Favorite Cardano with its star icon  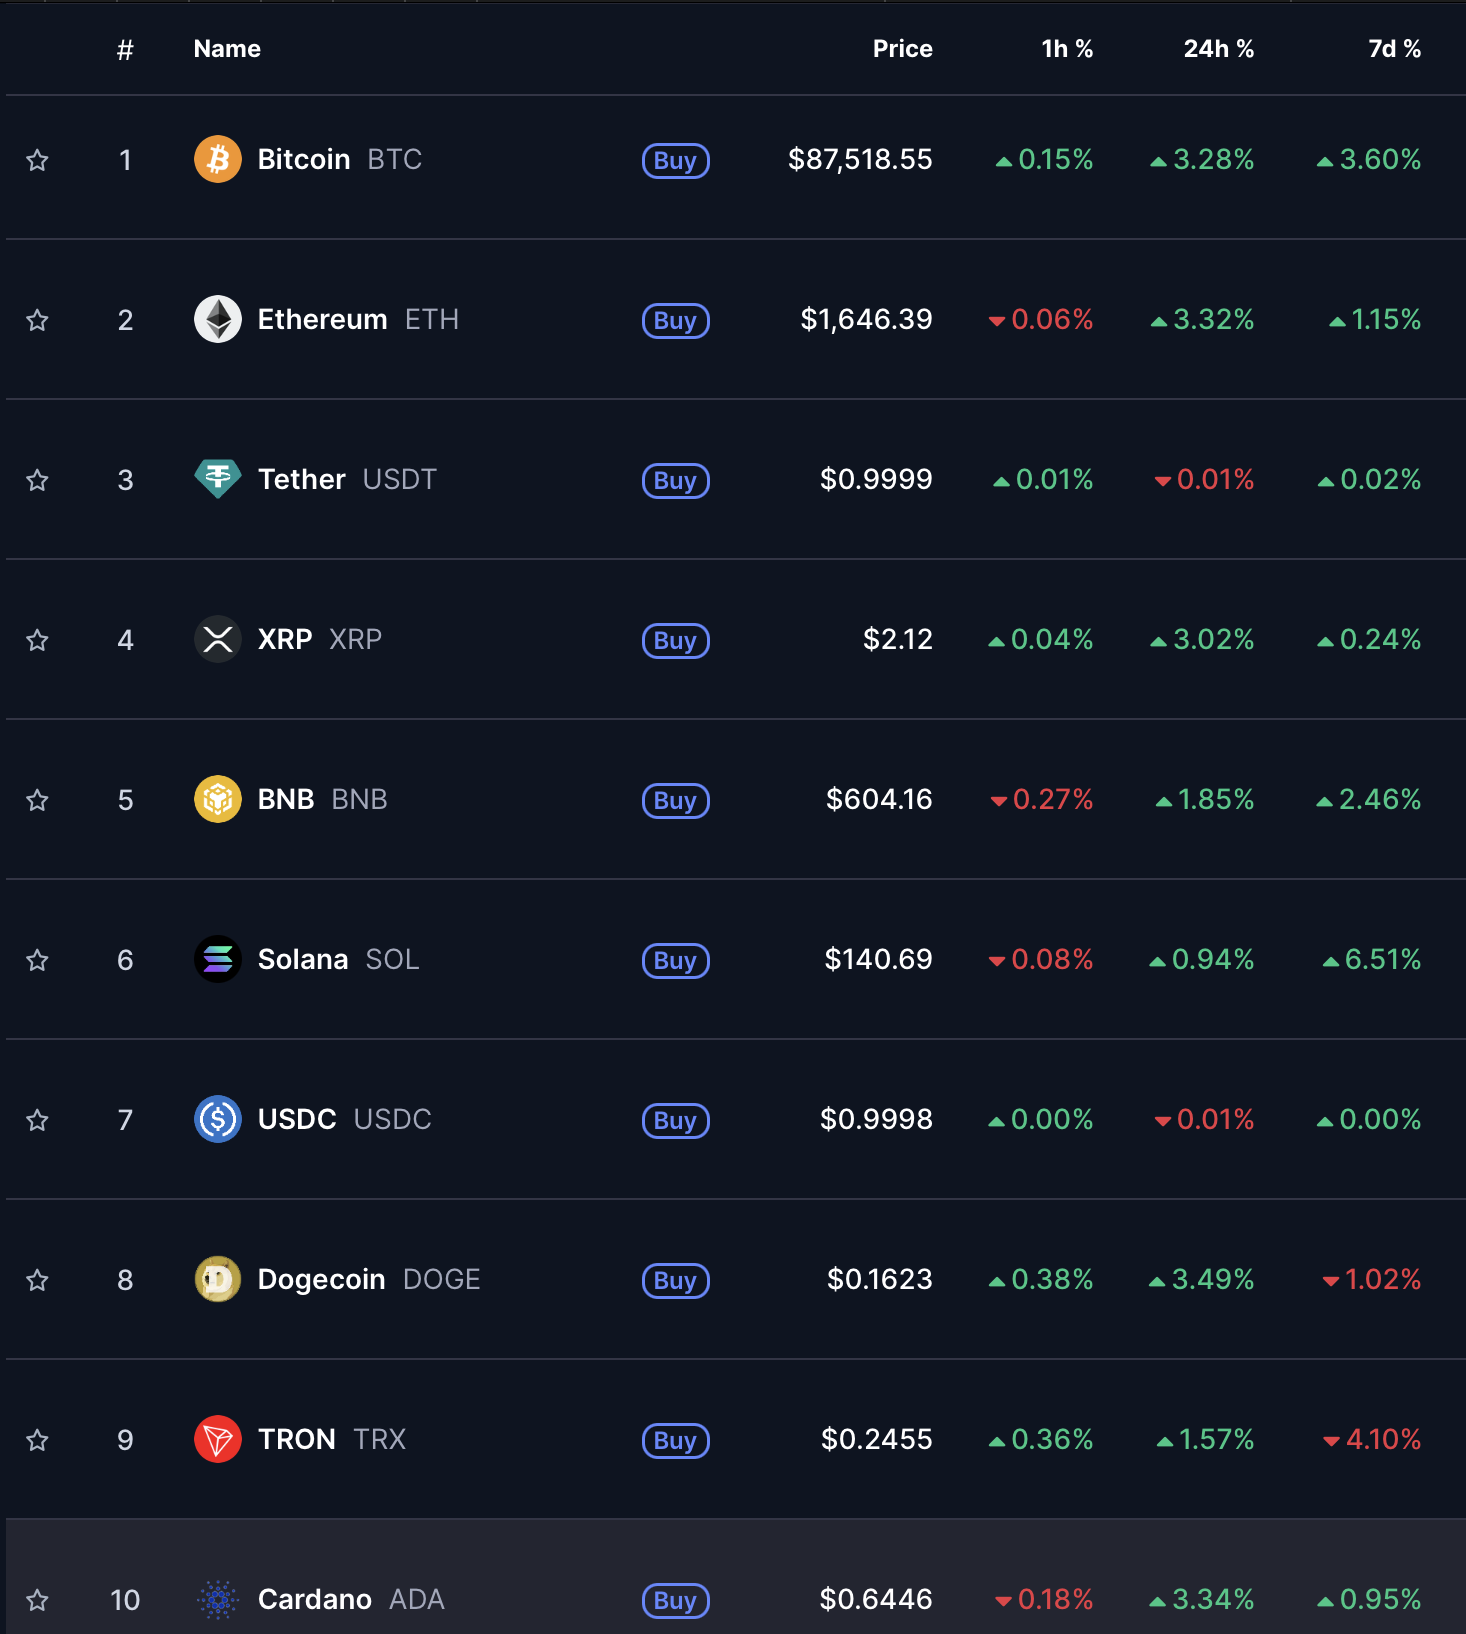coord(37,1600)
